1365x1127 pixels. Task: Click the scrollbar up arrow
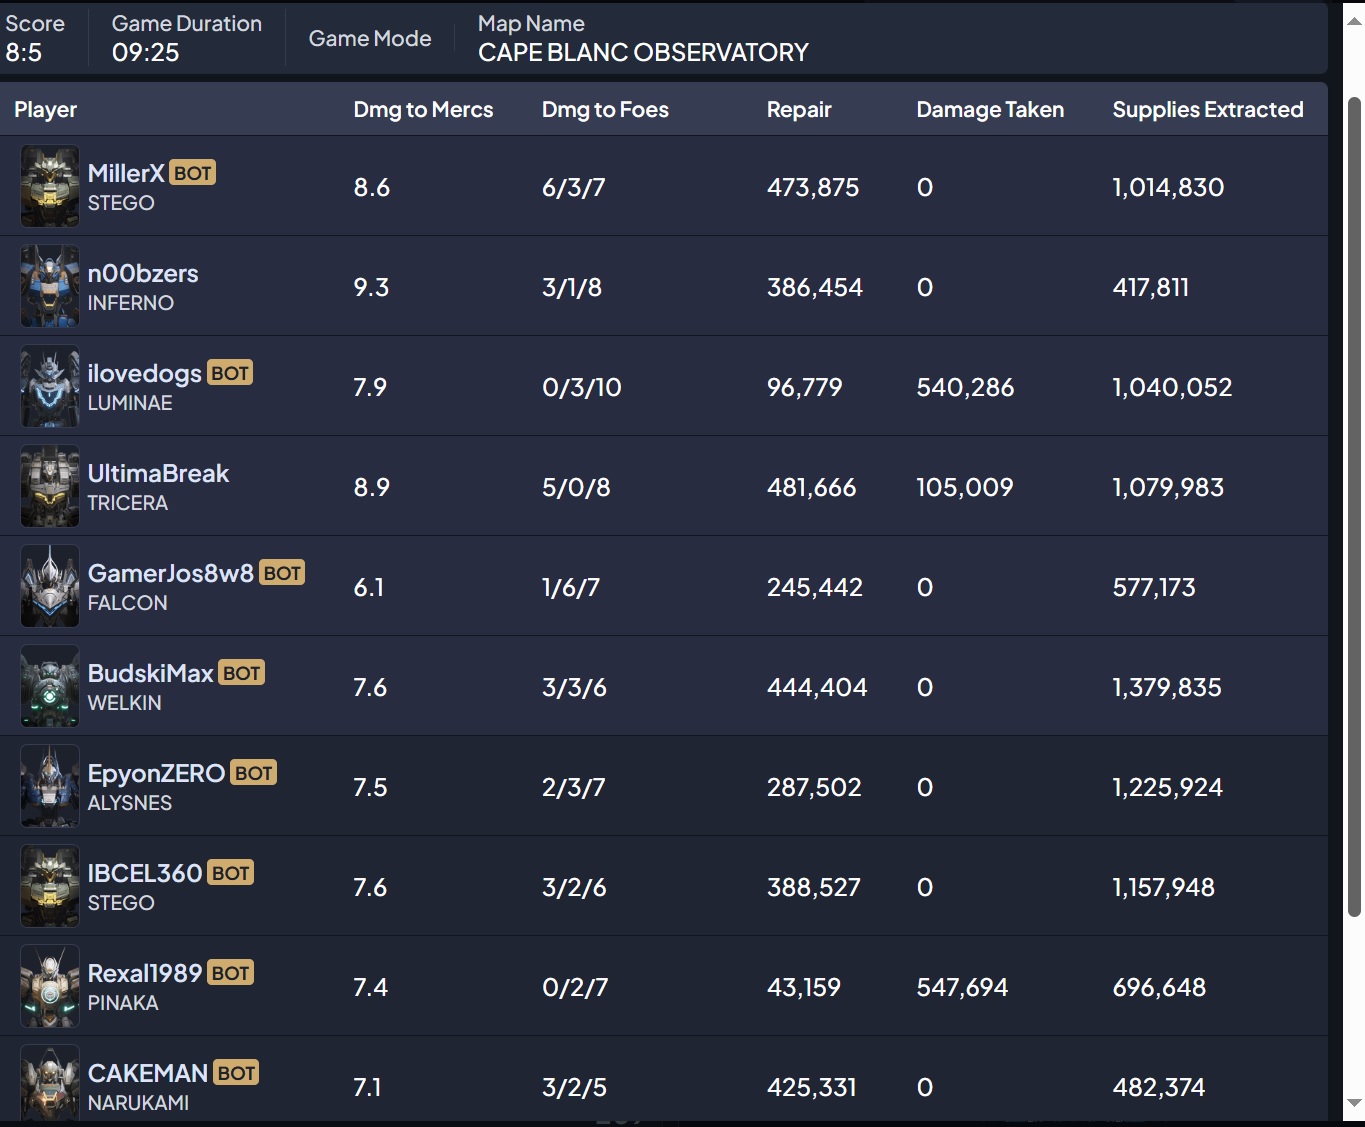click(1354, 21)
